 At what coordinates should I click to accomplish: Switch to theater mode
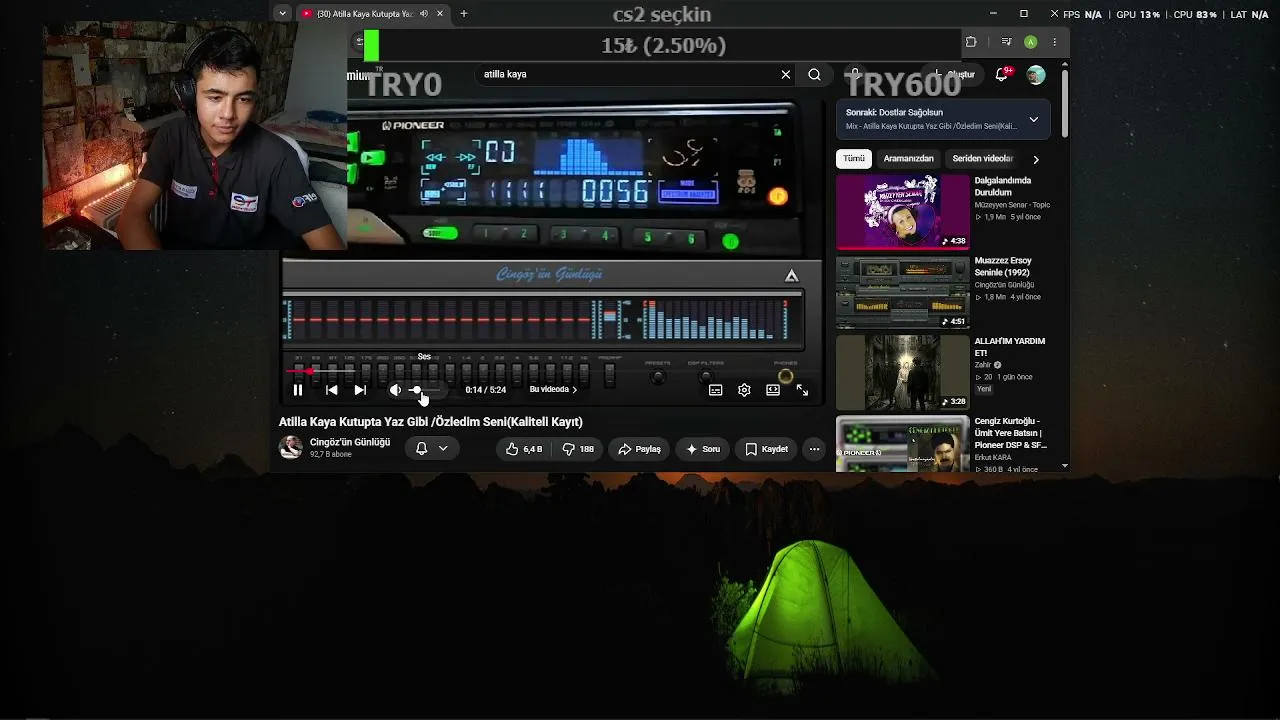pos(773,390)
